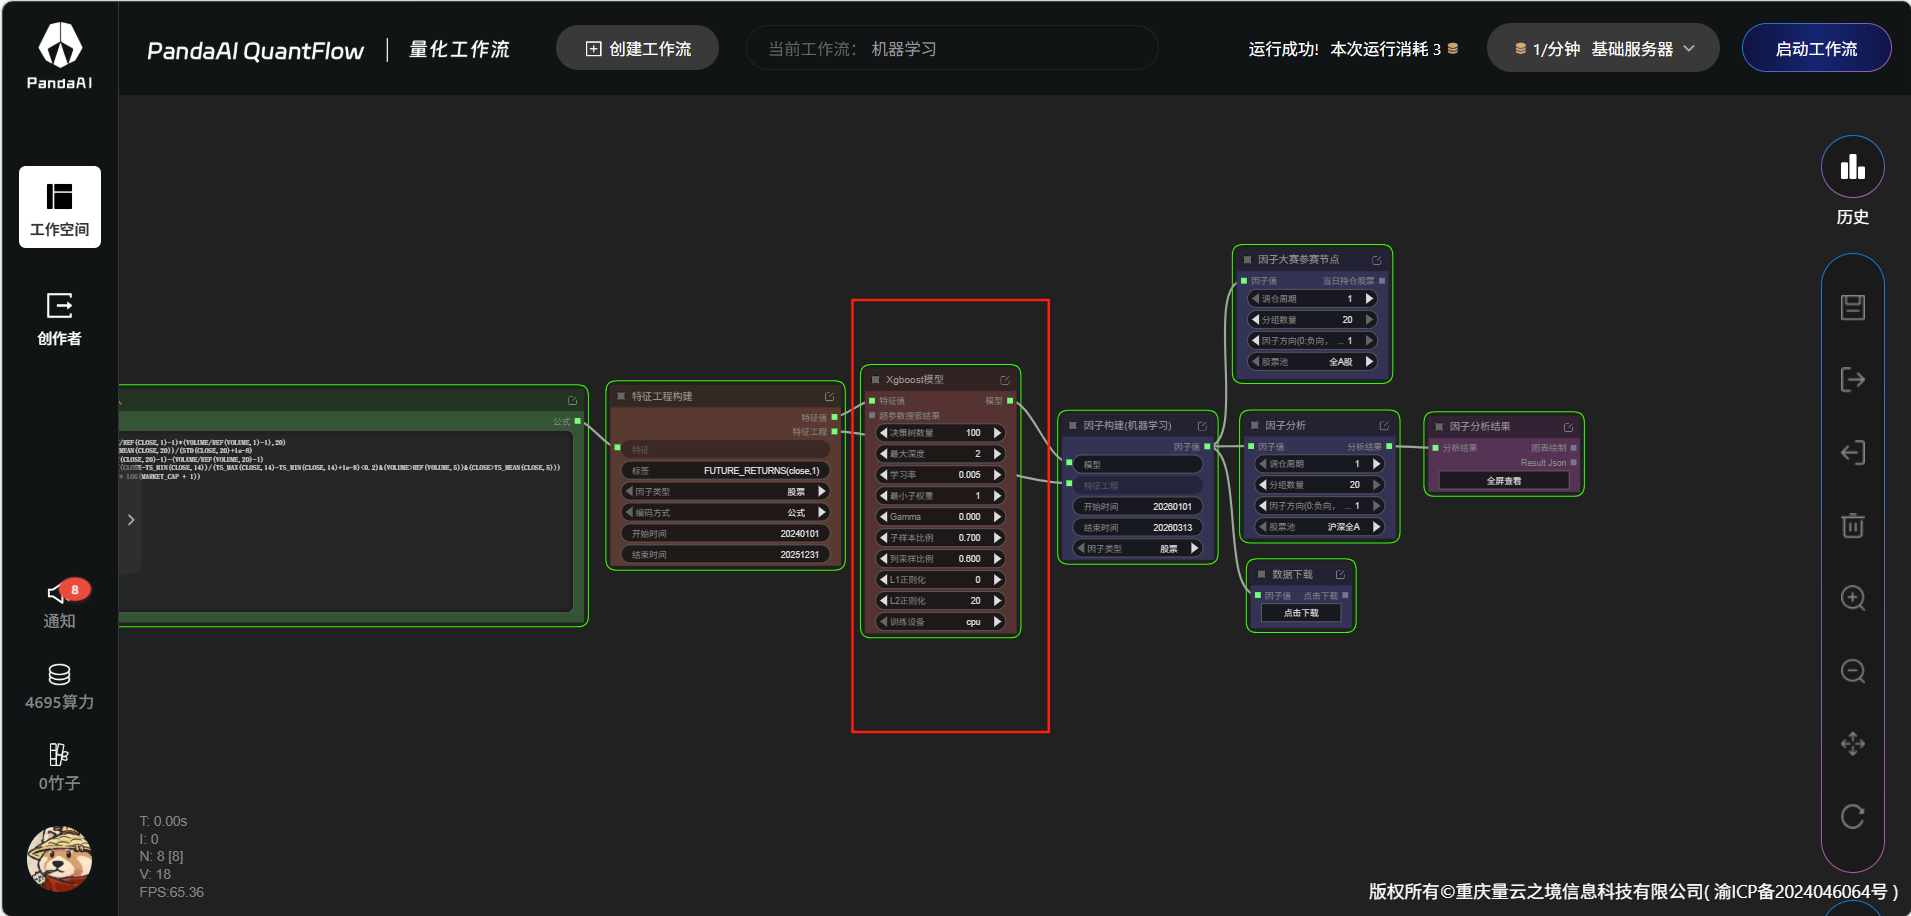Edit icon on 因子构建(机器学习) node
Viewport: 1911px width, 916px height.
point(1202,426)
